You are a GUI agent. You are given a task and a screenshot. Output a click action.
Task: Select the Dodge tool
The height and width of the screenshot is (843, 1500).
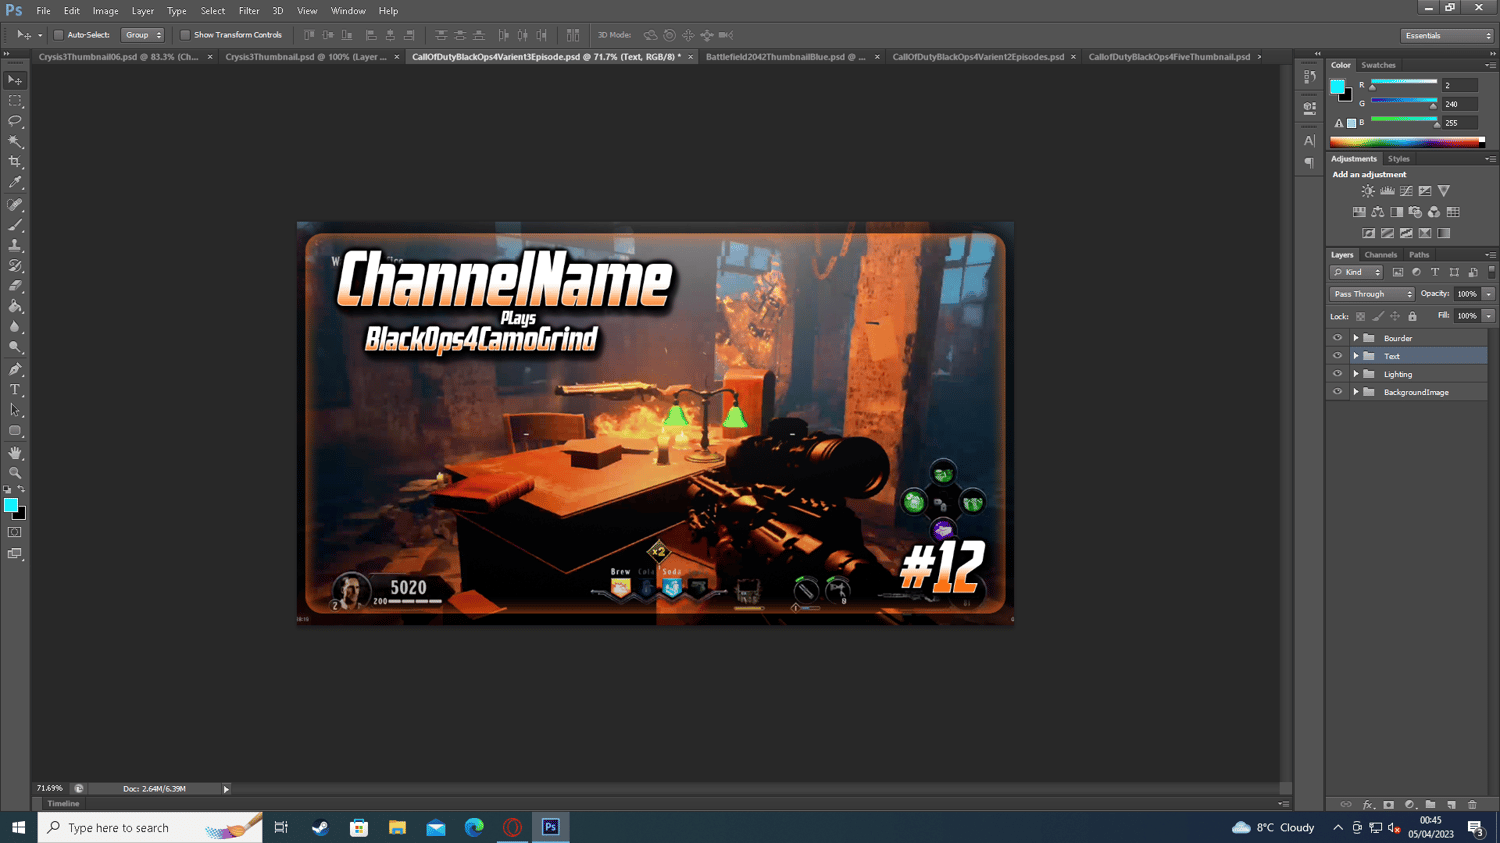pos(15,348)
